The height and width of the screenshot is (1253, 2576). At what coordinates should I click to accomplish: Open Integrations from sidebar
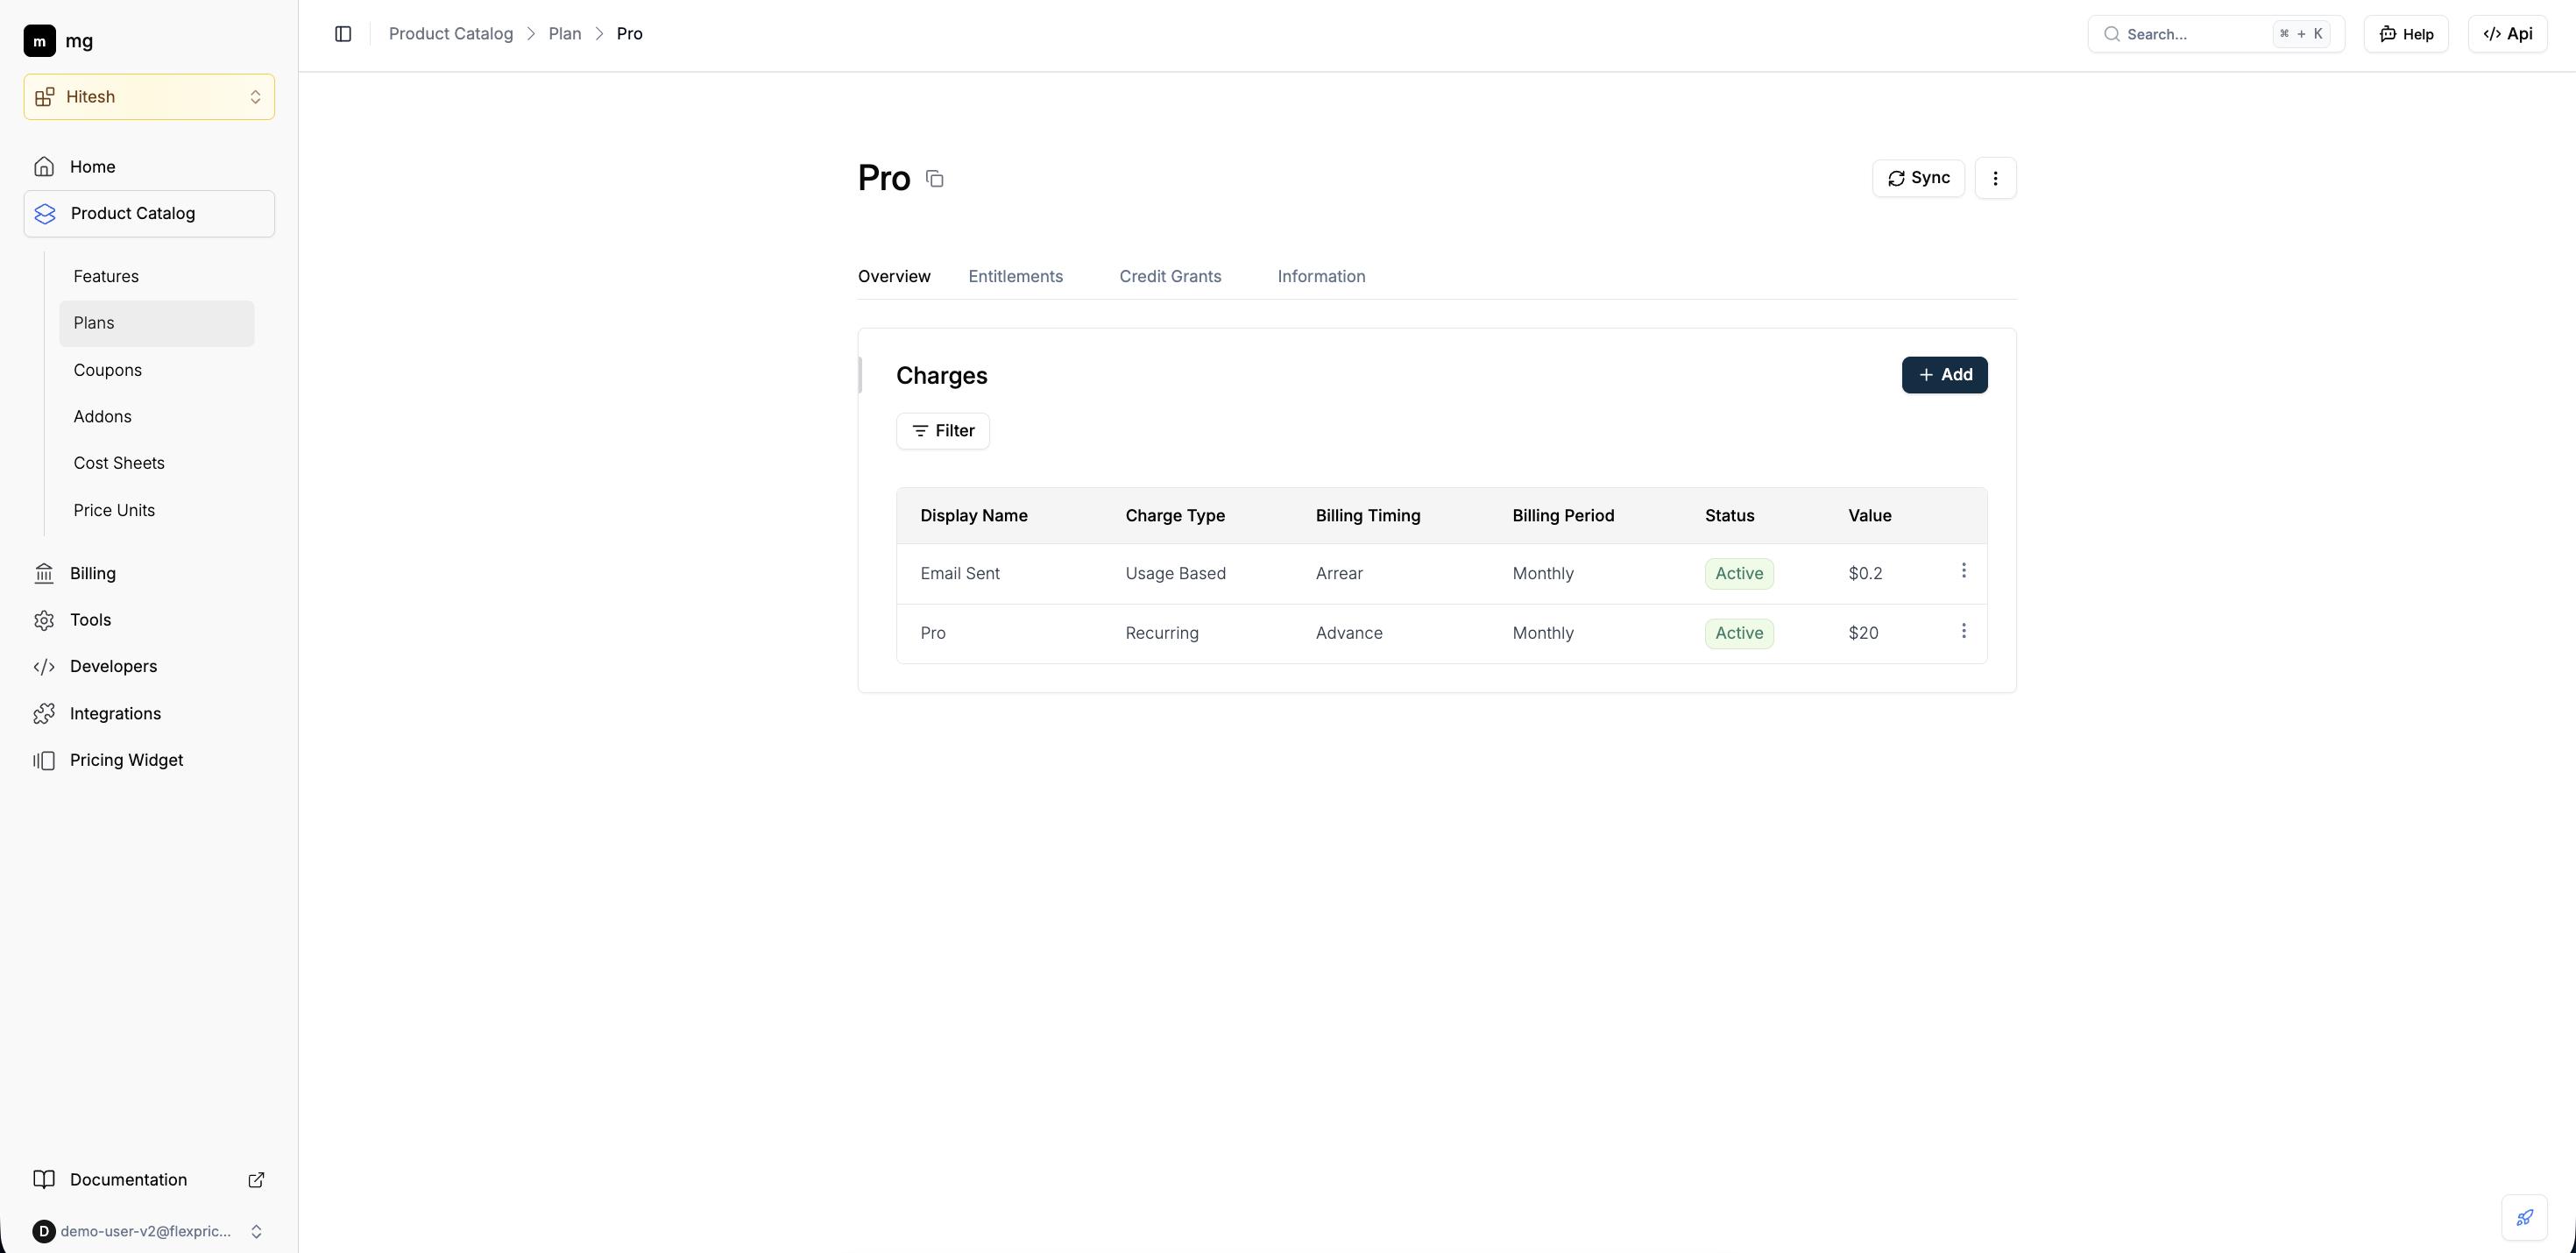point(115,713)
